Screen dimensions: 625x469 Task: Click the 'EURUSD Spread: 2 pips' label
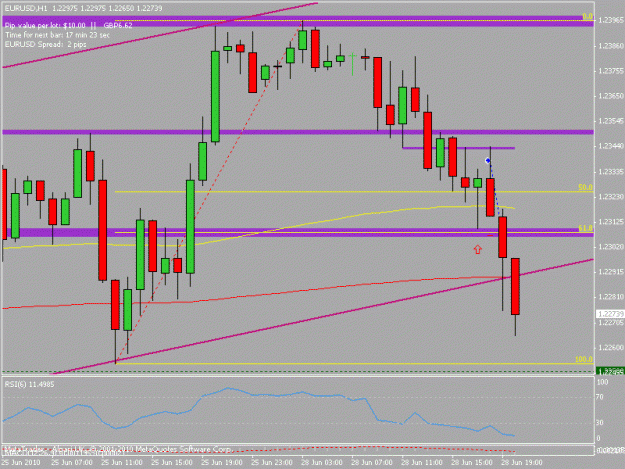point(45,44)
